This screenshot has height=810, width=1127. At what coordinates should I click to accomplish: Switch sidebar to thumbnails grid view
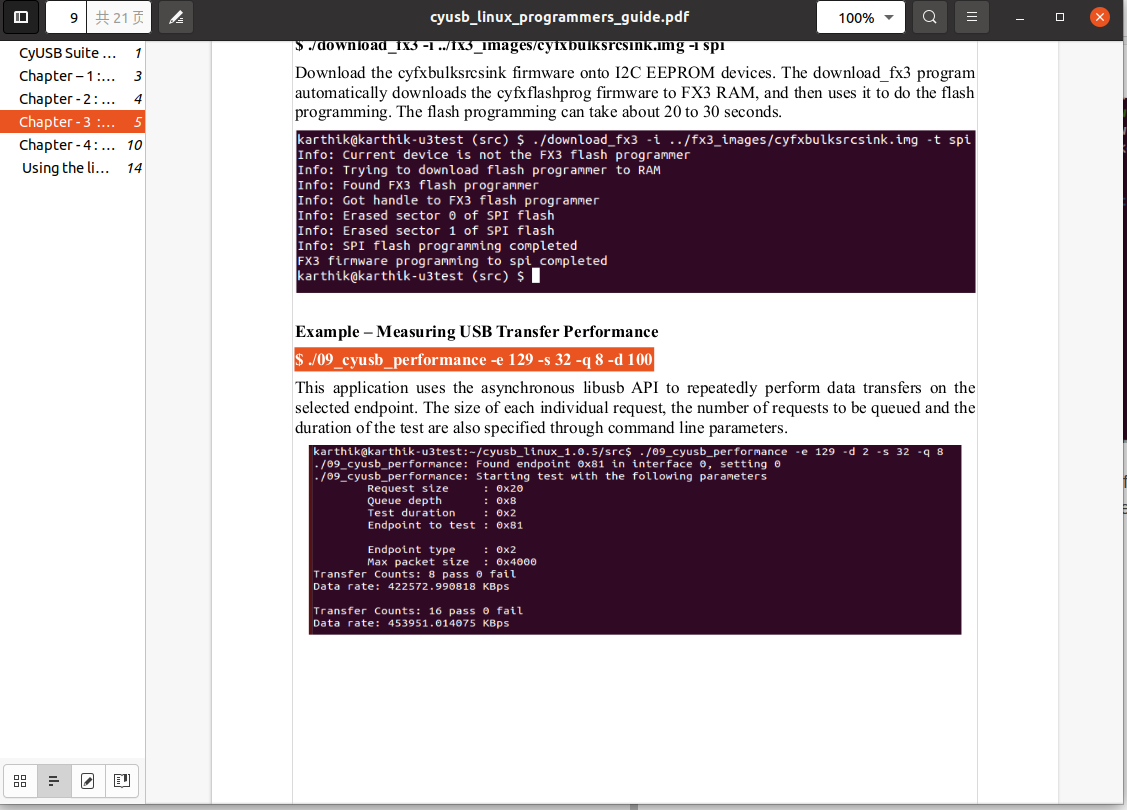[x=20, y=781]
